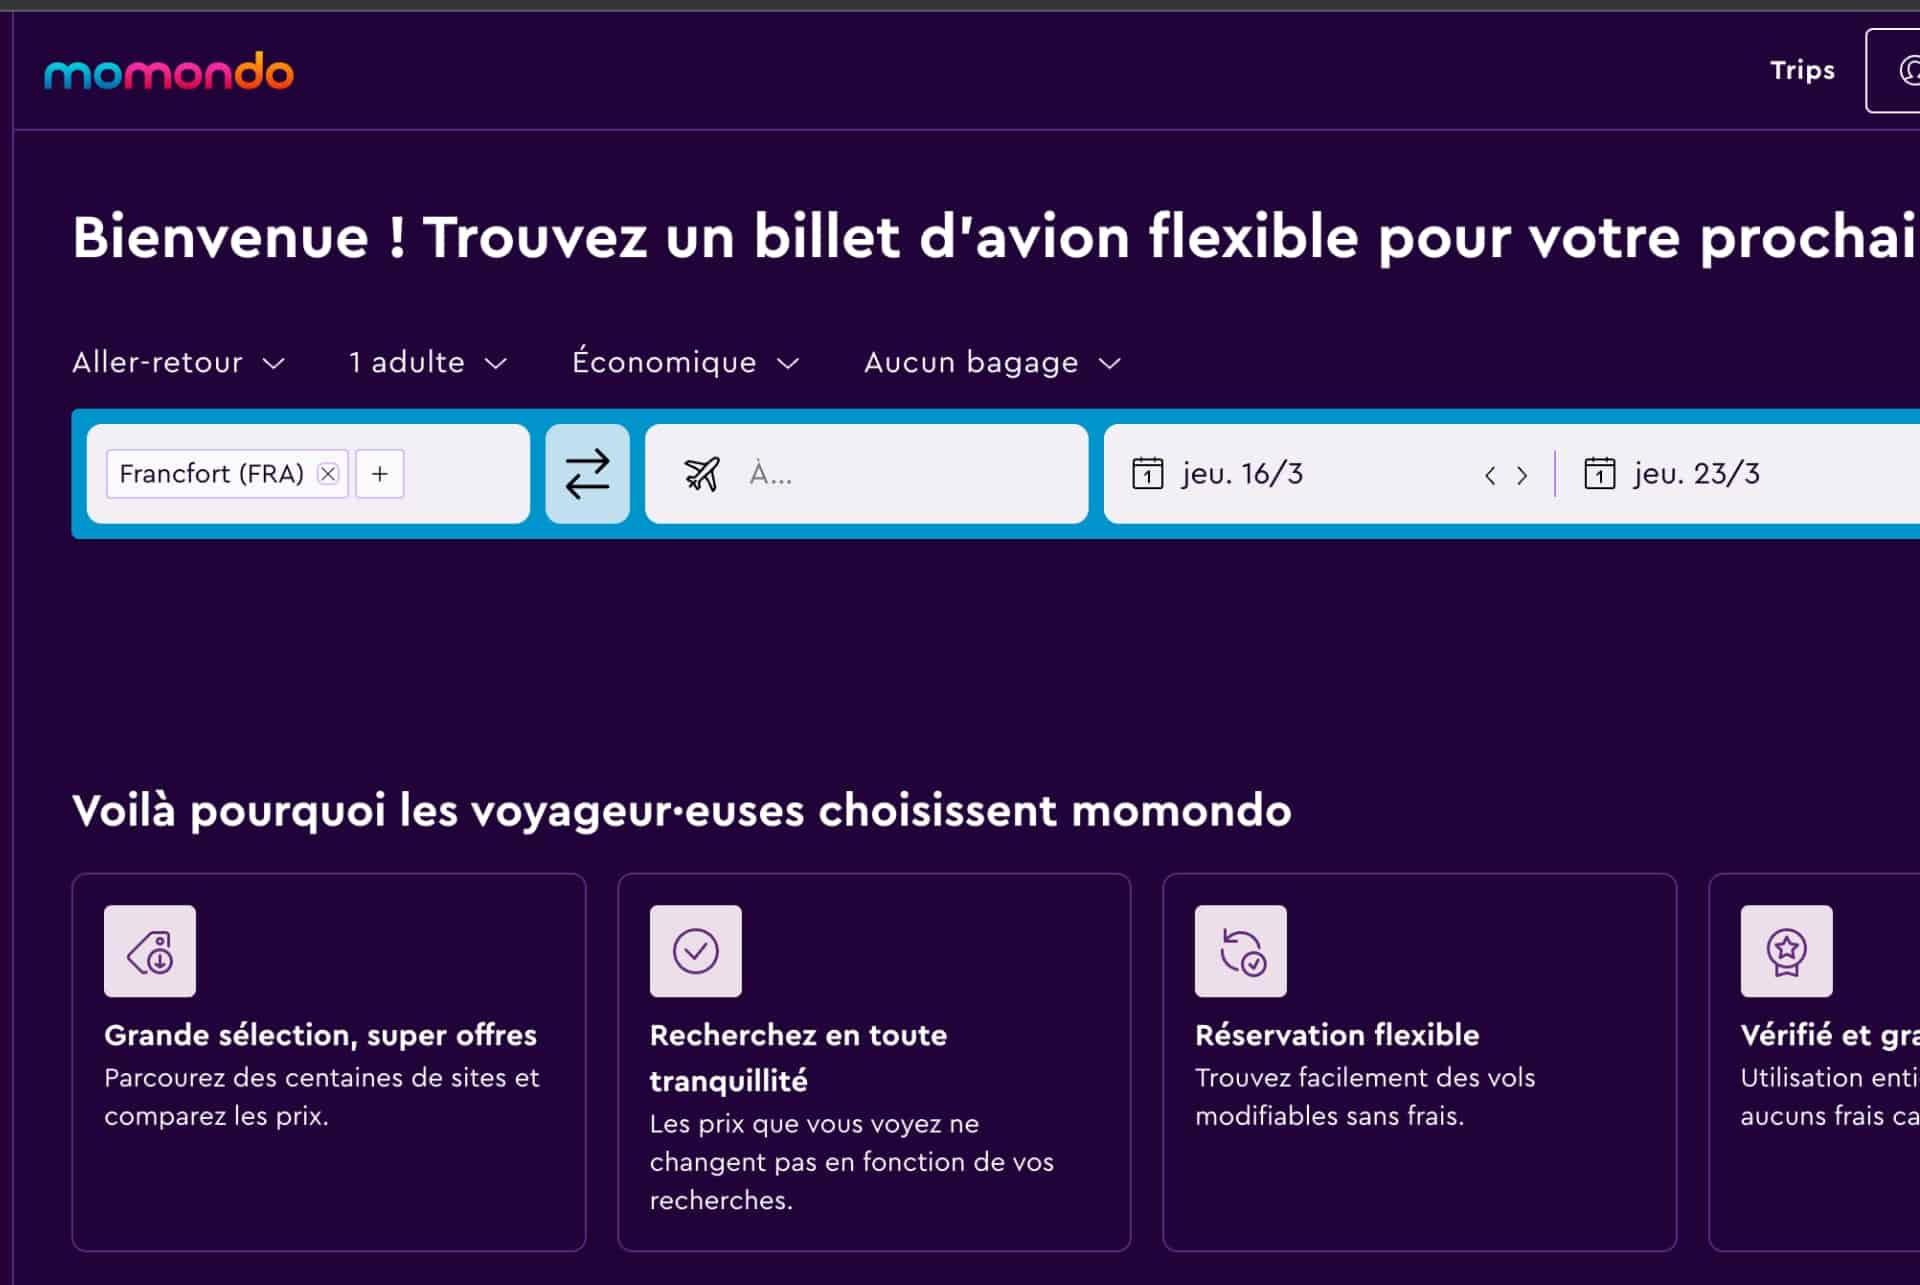Click the calendar icon beside jeu. 23/3
Image resolution: width=1920 pixels, height=1285 pixels.
1600,473
